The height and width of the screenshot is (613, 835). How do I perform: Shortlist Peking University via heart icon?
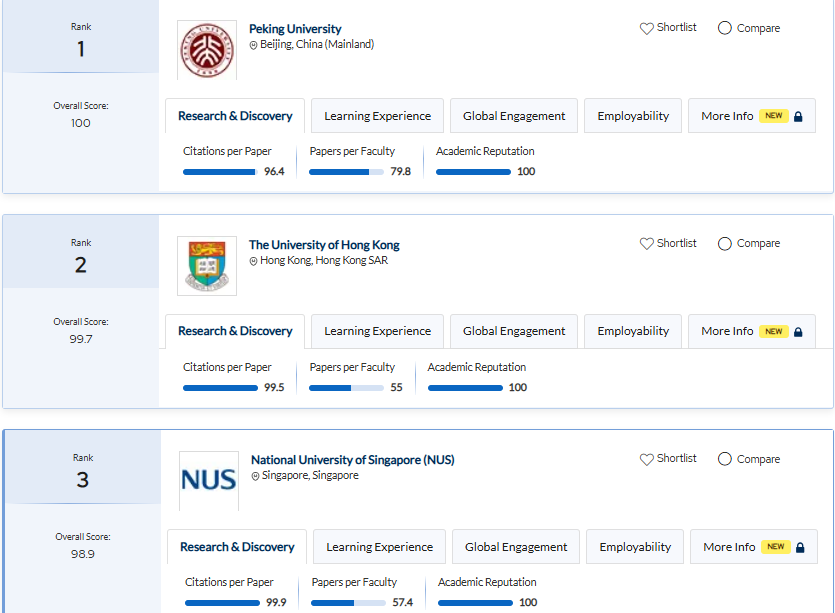(x=646, y=28)
